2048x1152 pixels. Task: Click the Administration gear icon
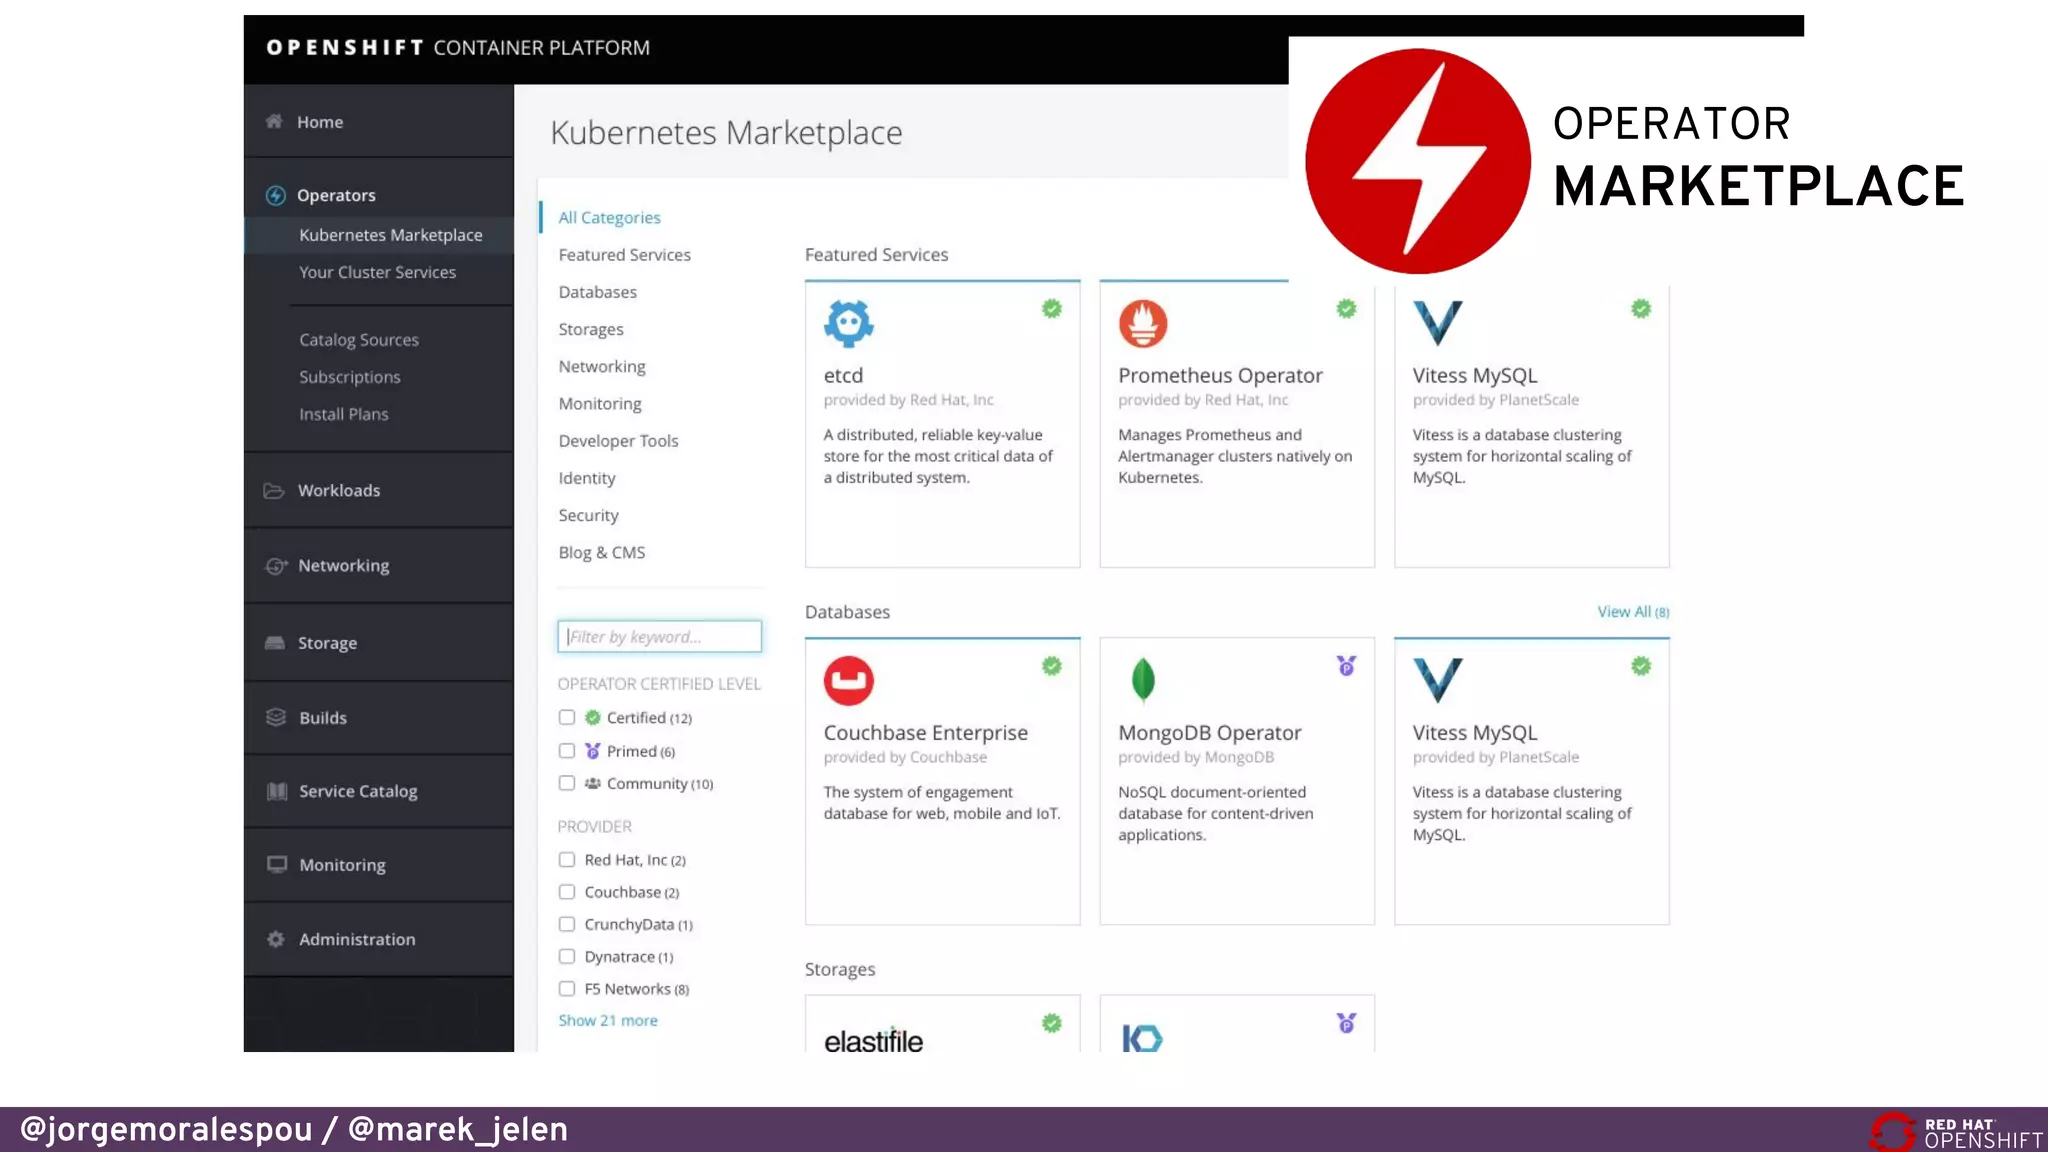pos(276,939)
